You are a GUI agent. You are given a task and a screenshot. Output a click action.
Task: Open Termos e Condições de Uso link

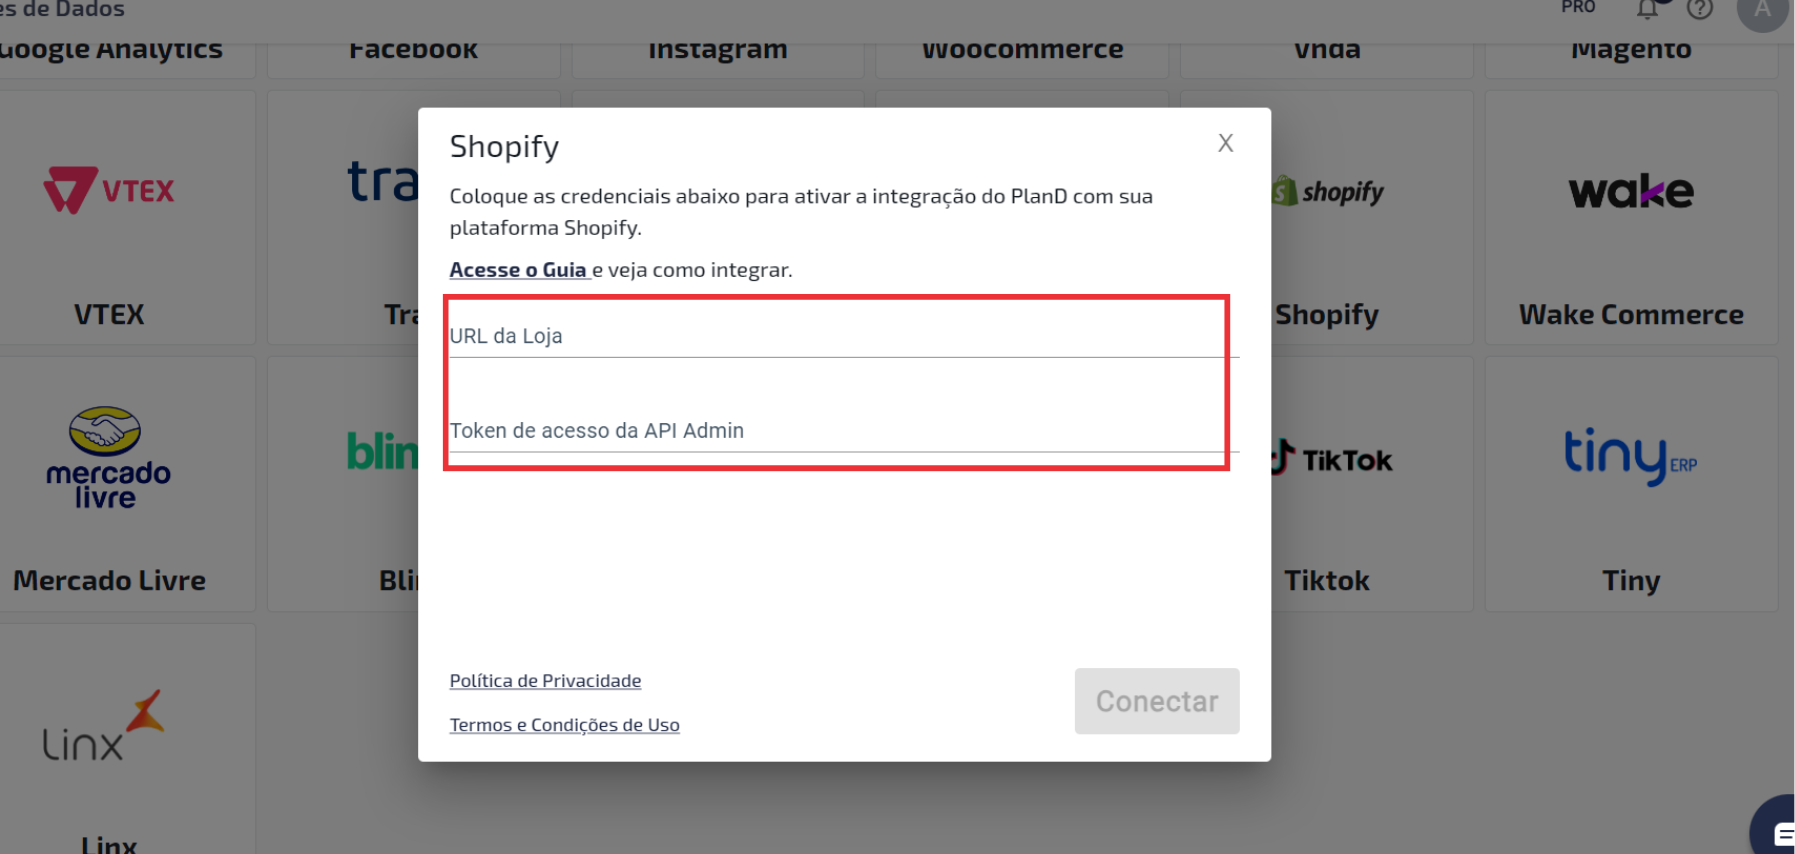pos(564,724)
